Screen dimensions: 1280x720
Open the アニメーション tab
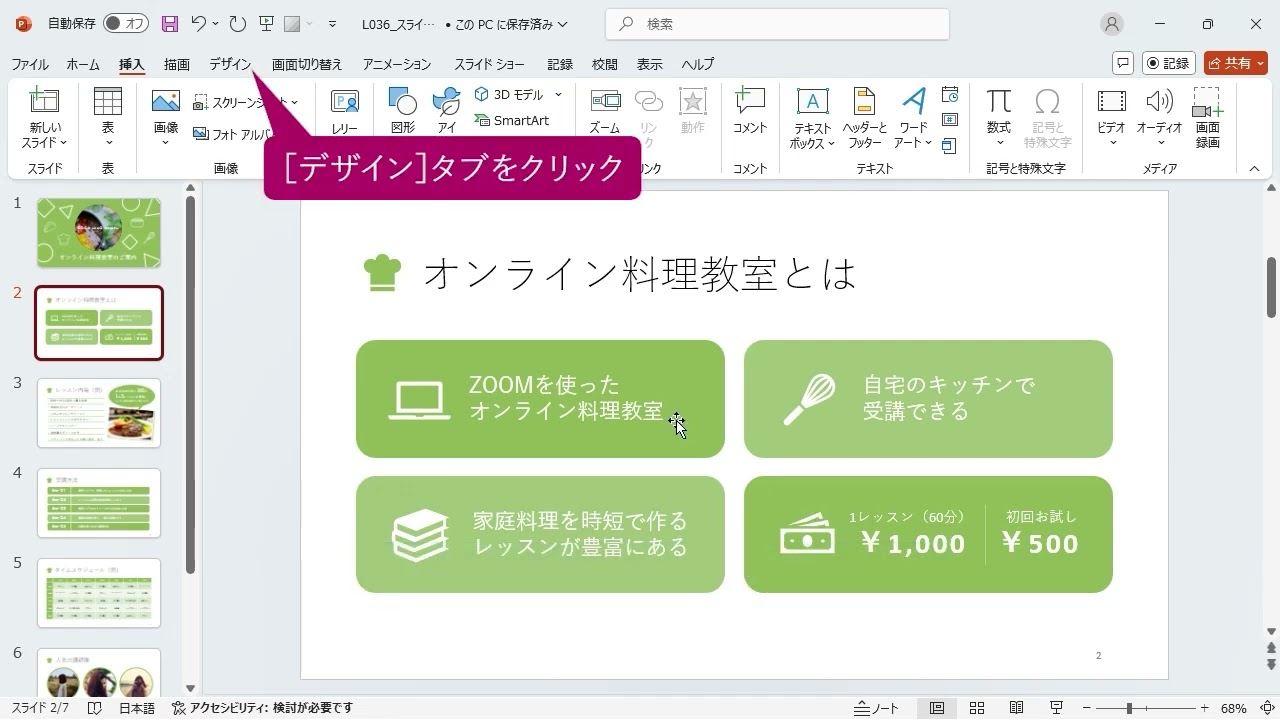point(396,64)
